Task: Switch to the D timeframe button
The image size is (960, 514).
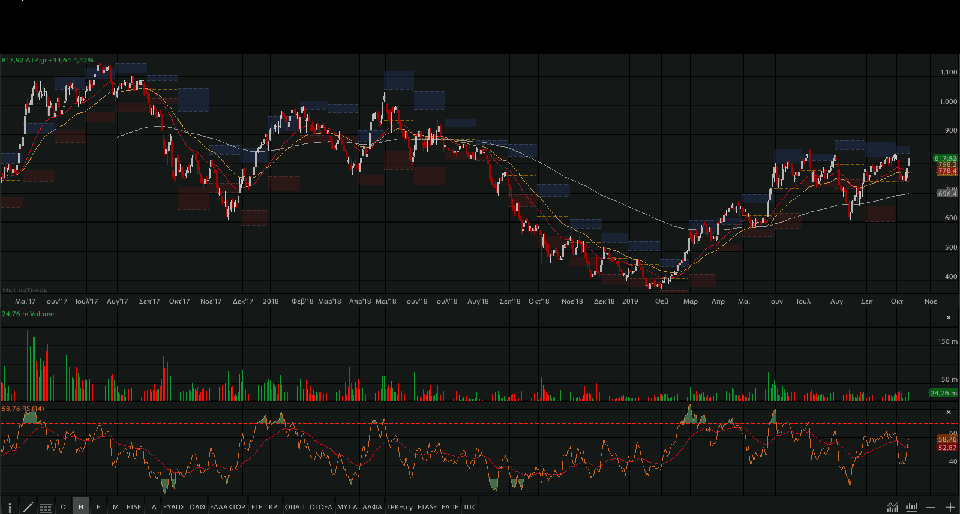Action: click(63, 507)
